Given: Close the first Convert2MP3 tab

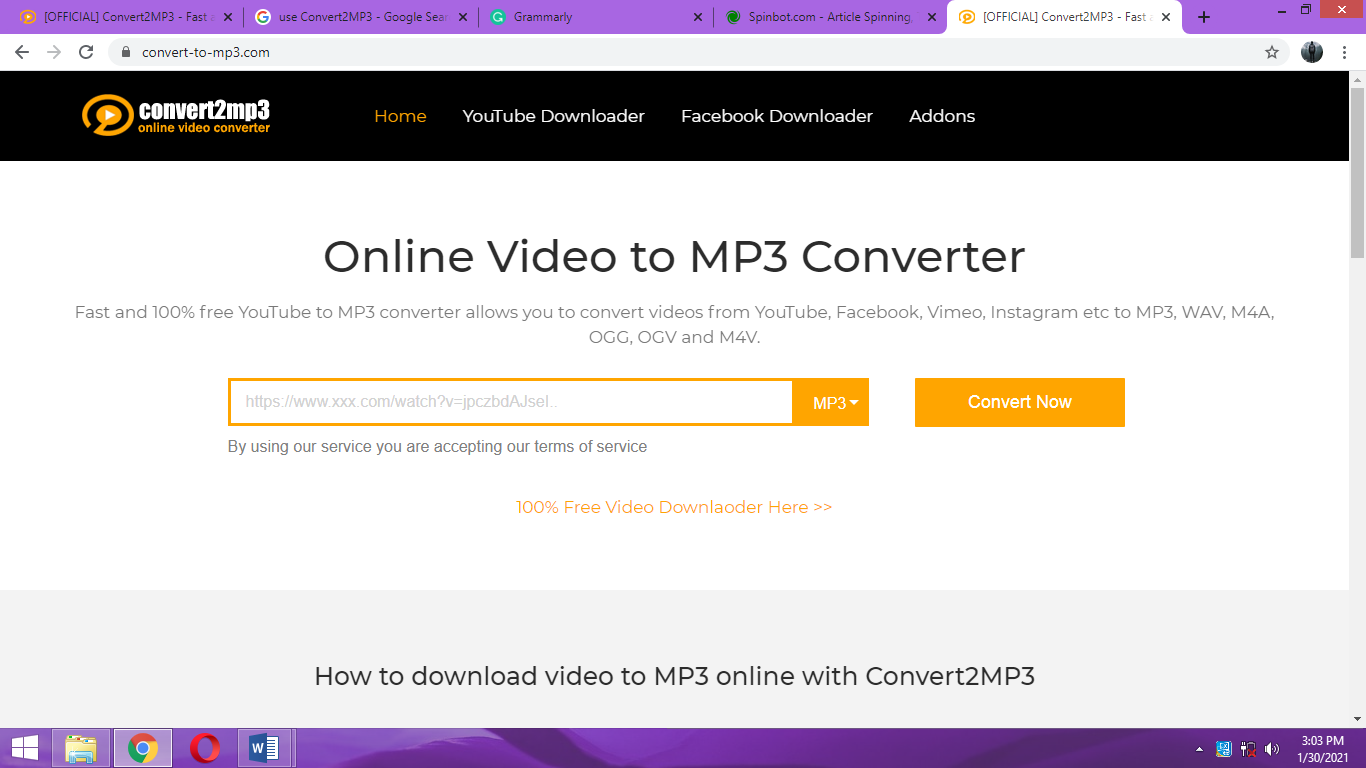Looking at the screenshot, I should (x=227, y=17).
